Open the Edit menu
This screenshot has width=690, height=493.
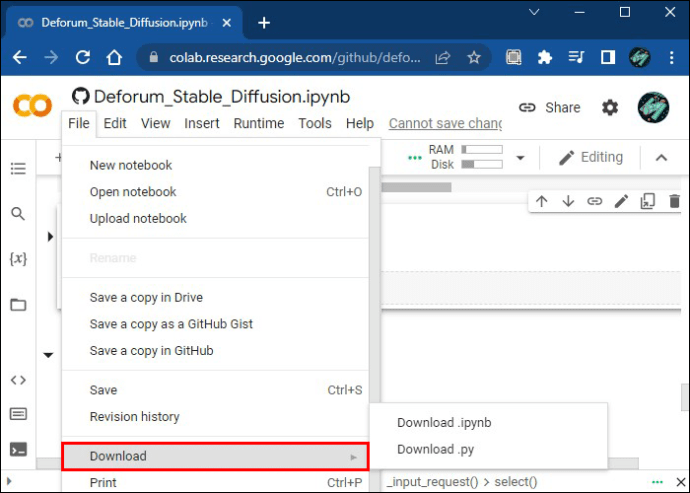[115, 123]
